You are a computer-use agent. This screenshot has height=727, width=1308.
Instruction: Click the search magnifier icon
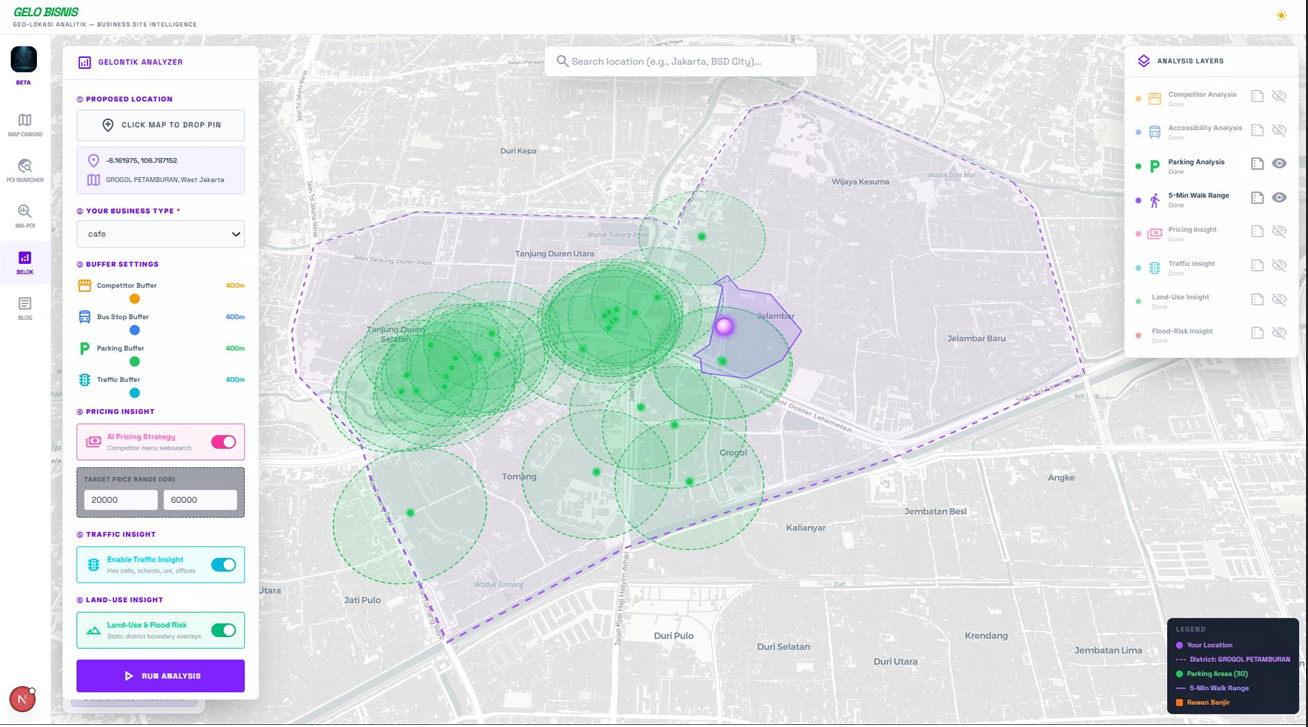point(562,61)
